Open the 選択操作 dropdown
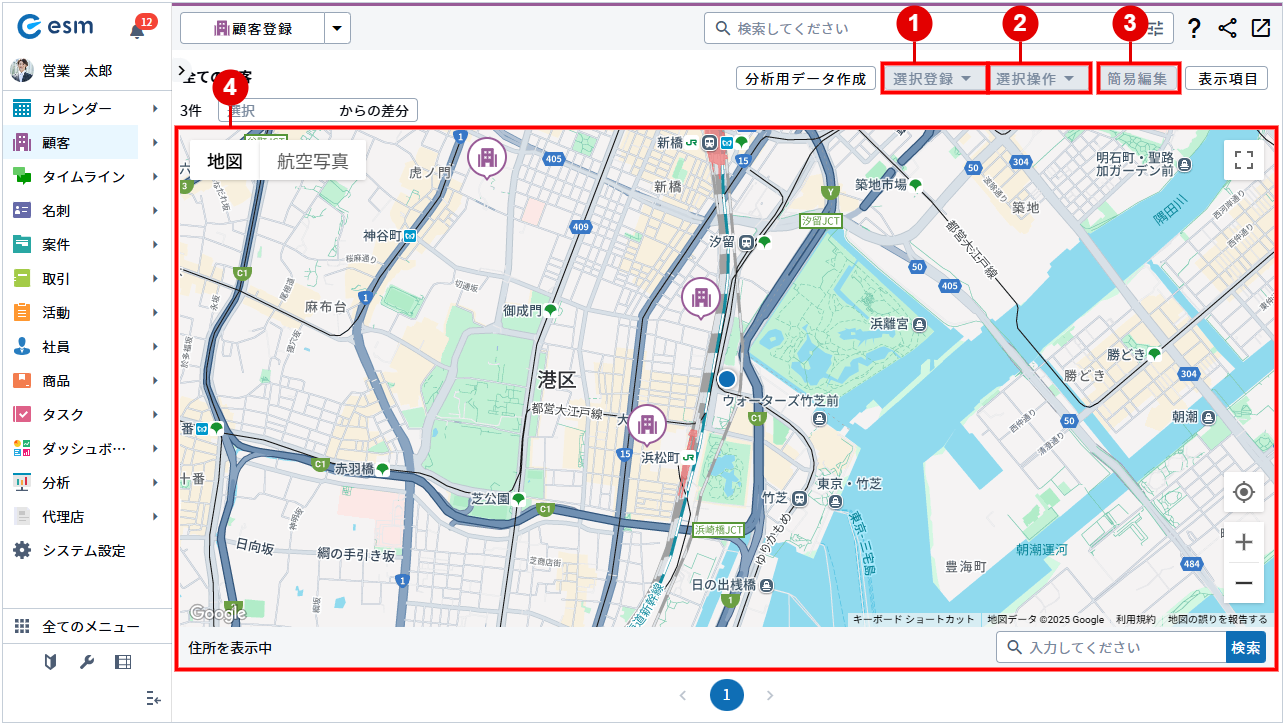Image resolution: width=1284 pixels, height=724 pixels. 1036,78
